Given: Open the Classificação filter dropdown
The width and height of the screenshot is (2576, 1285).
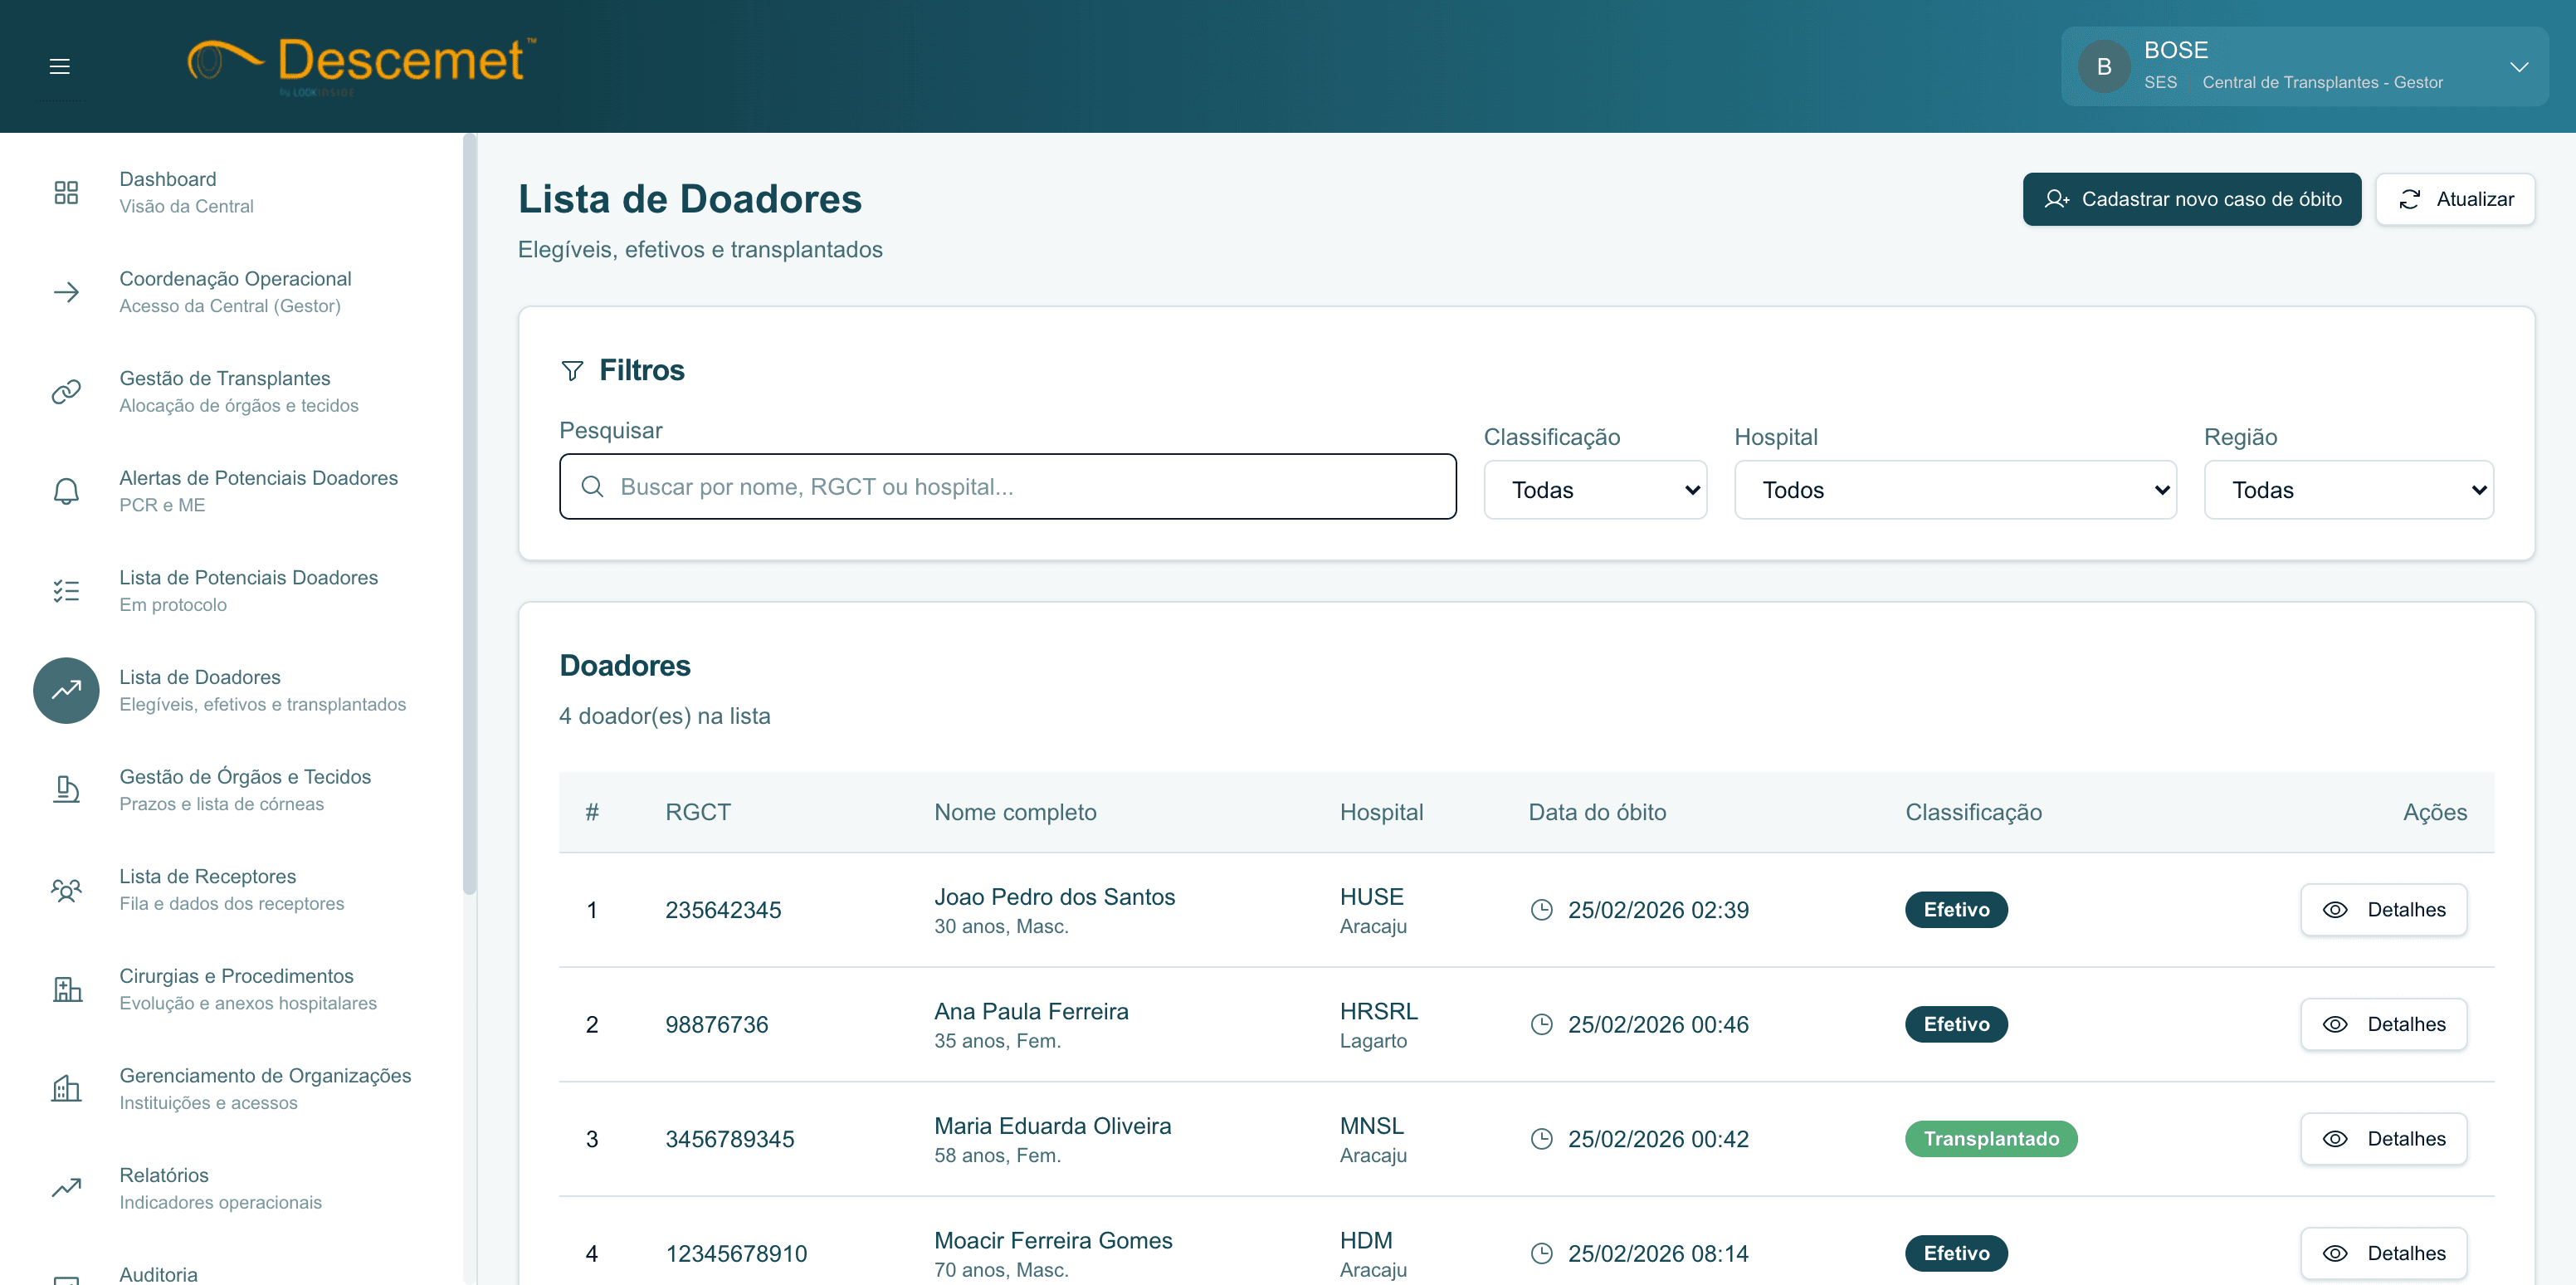Looking at the screenshot, I should (x=1594, y=490).
